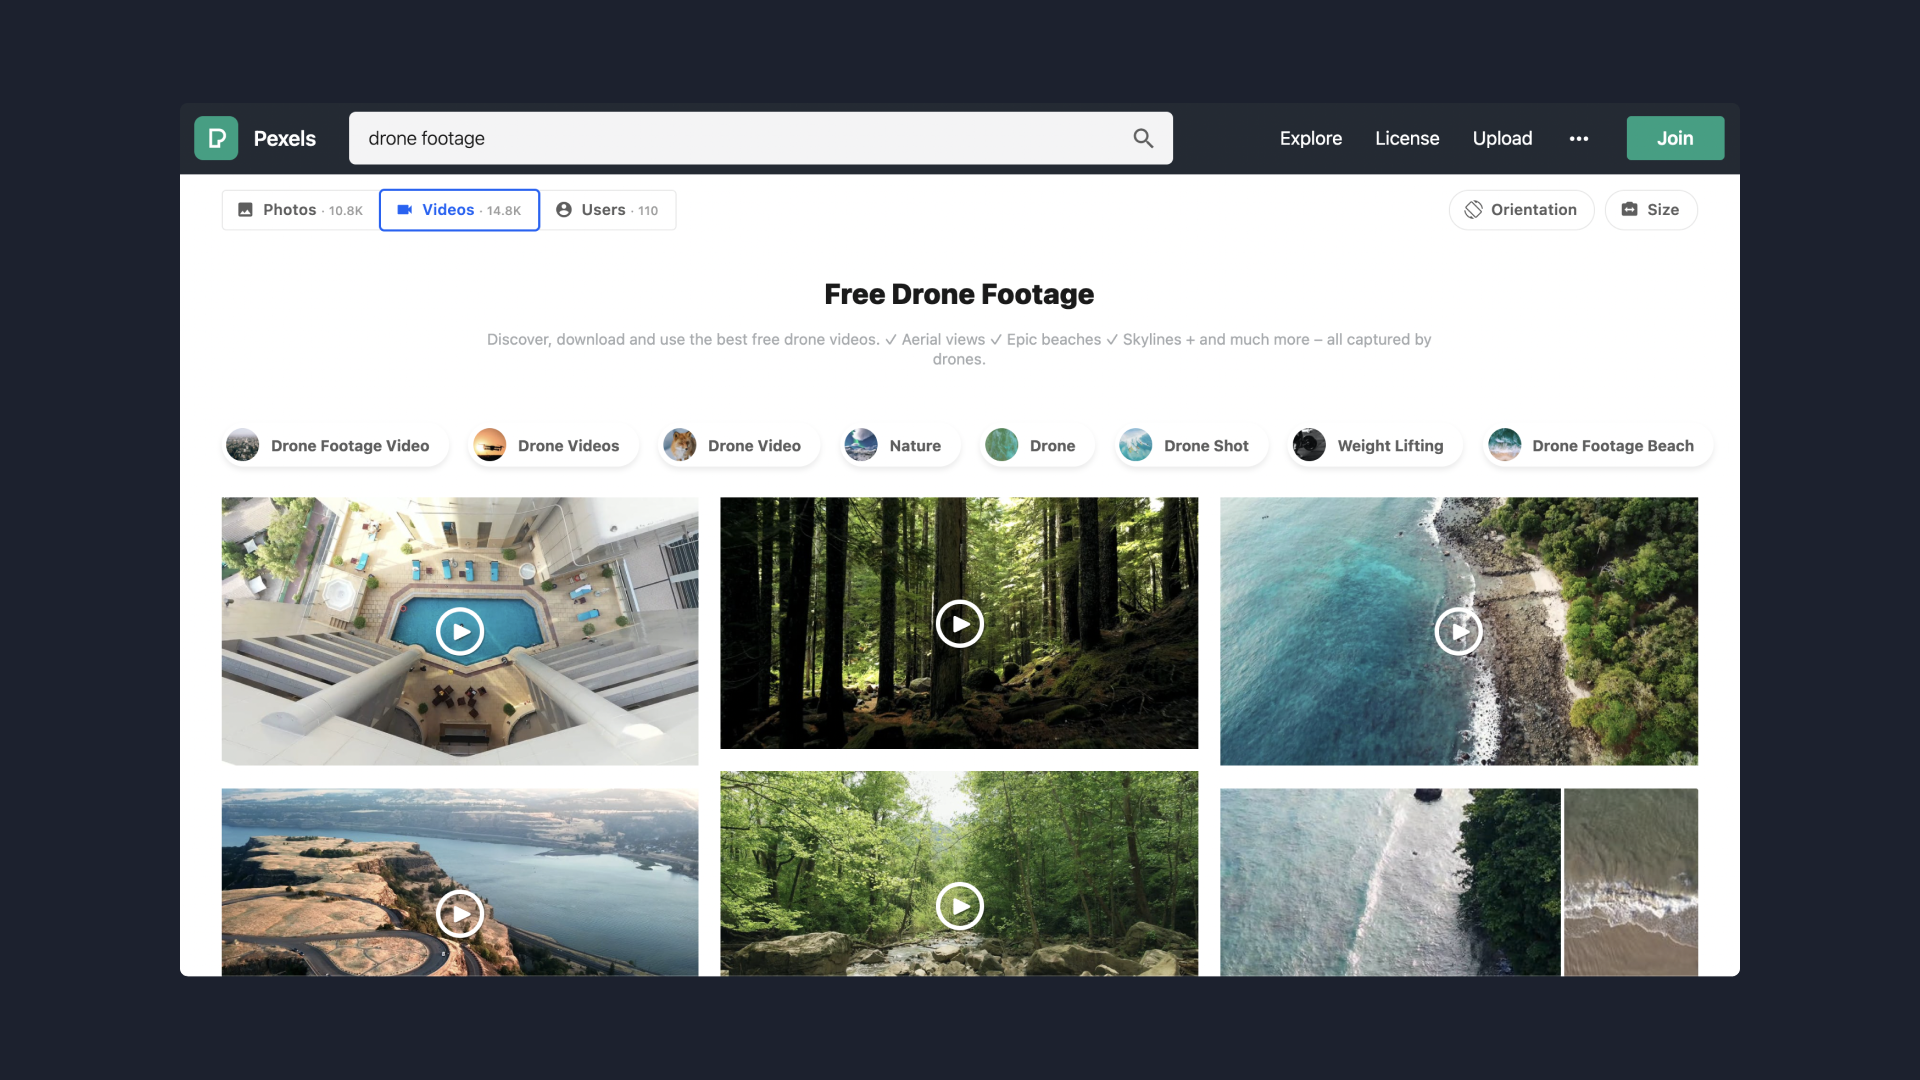Play the green forest stream video
This screenshot has height=1080, width=1920.
pos(959,906)
